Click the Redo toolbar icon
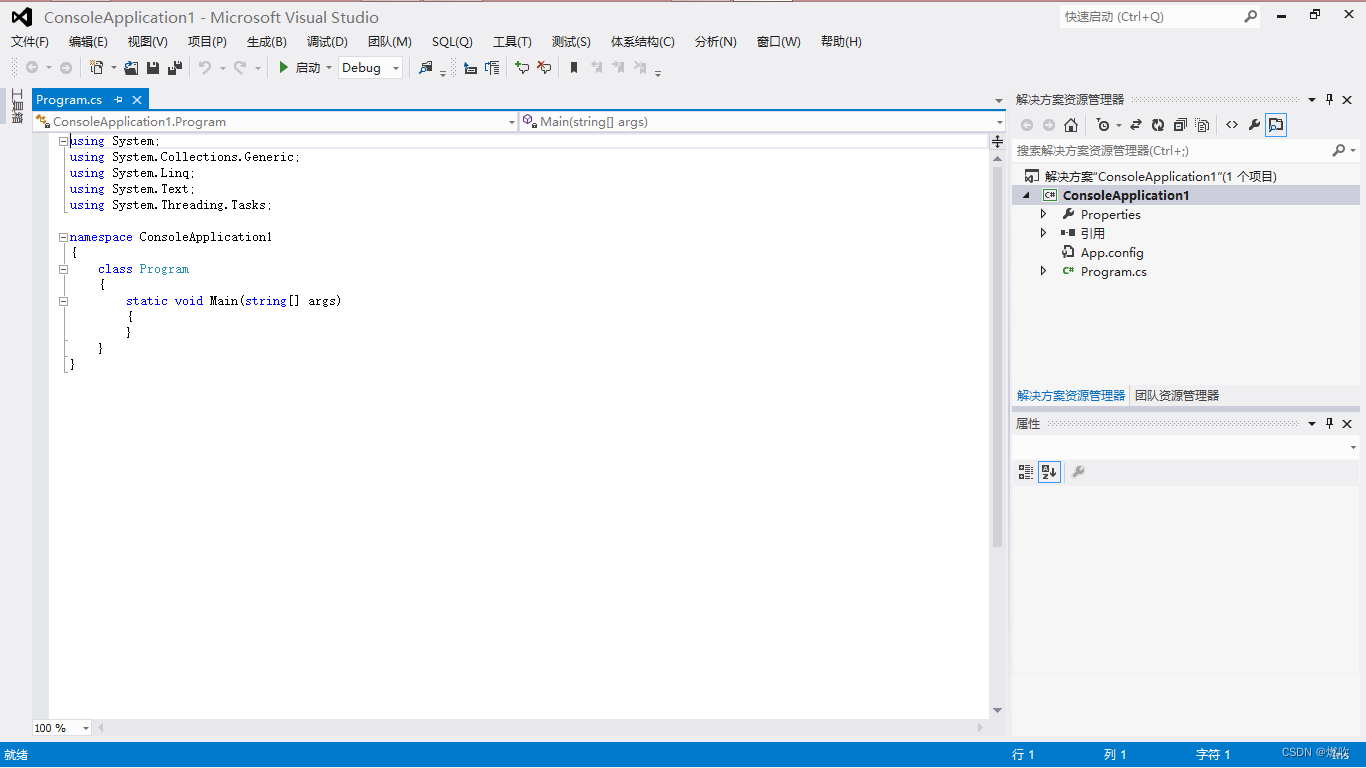This screenshot has height=768, width=1366. point(240,67)
